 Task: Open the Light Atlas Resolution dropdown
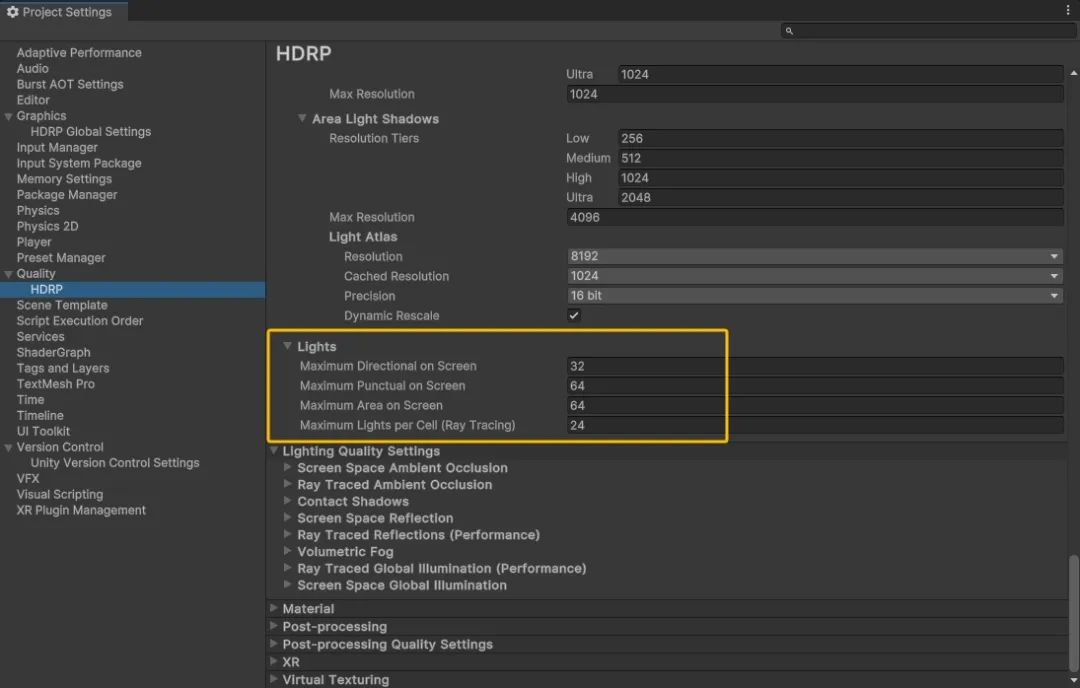(815, 256)
